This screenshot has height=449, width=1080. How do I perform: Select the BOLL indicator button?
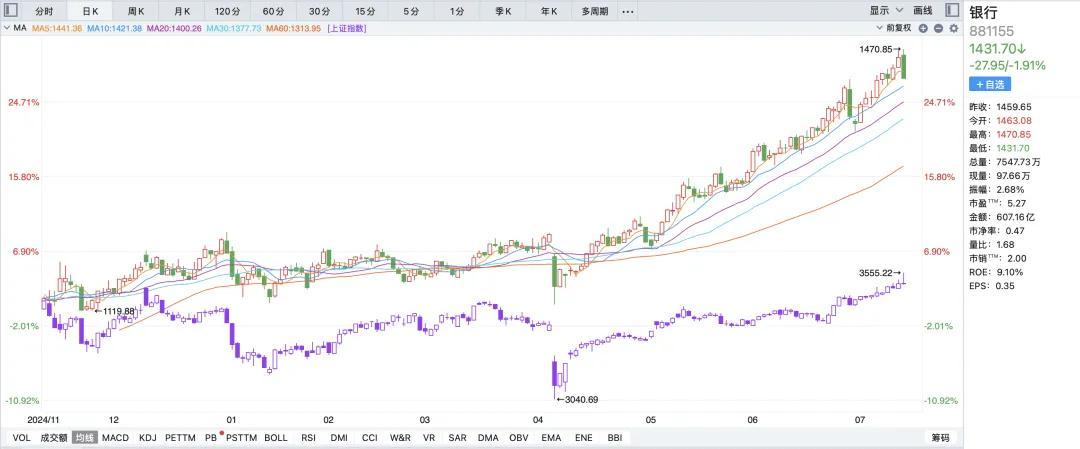275,438
